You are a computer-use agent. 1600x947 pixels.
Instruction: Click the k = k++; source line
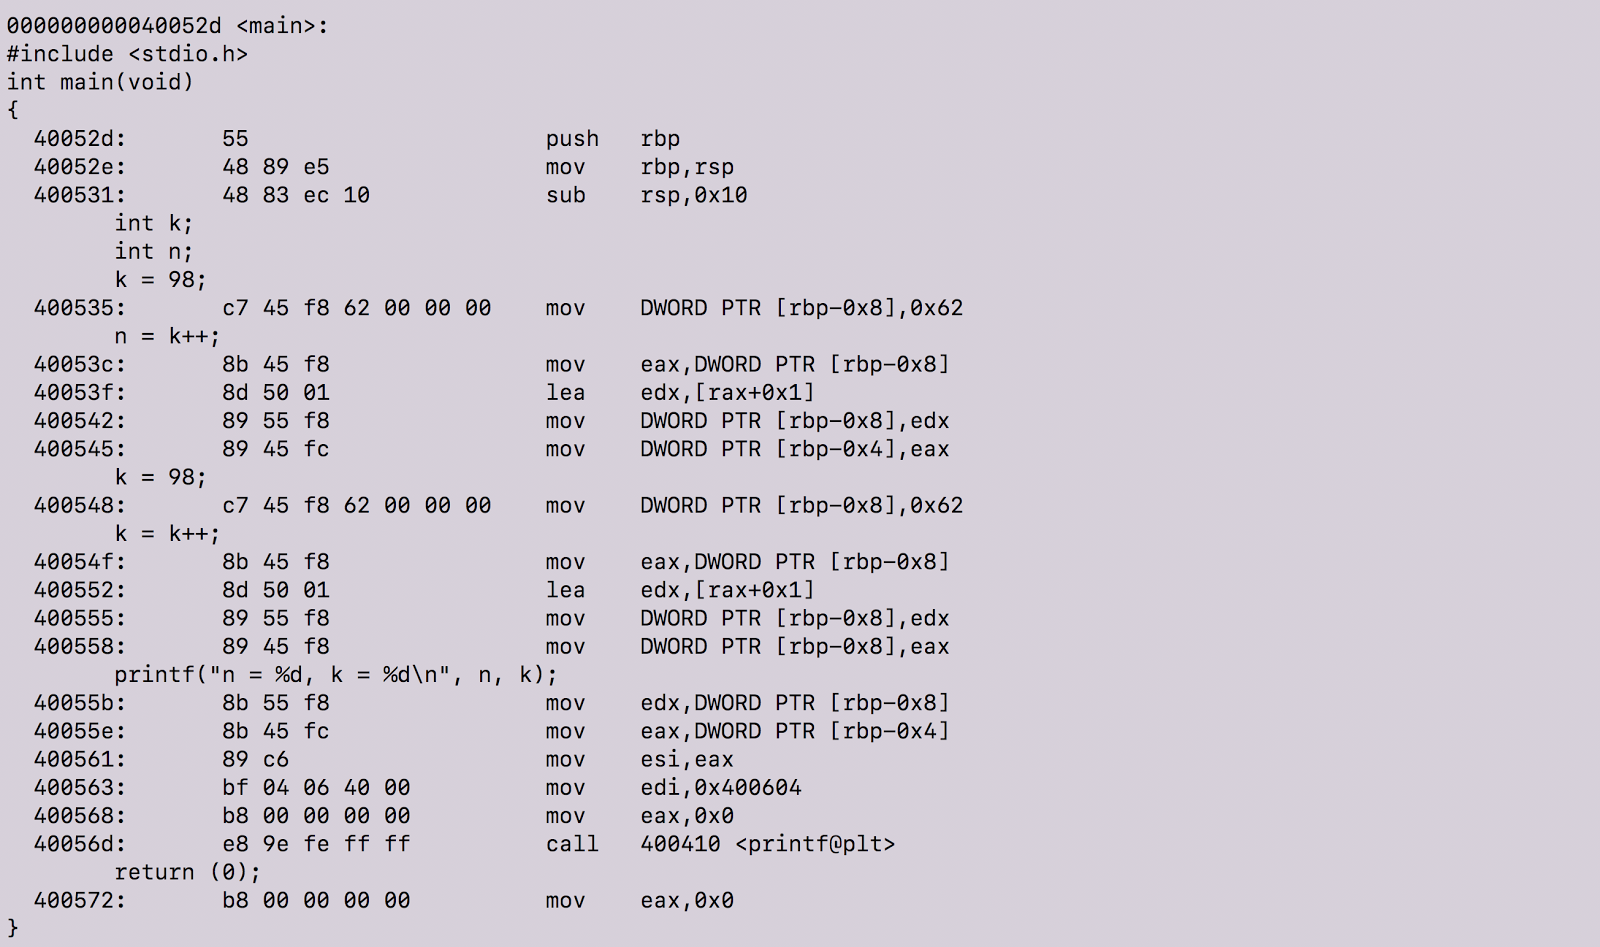click(167, 533)
